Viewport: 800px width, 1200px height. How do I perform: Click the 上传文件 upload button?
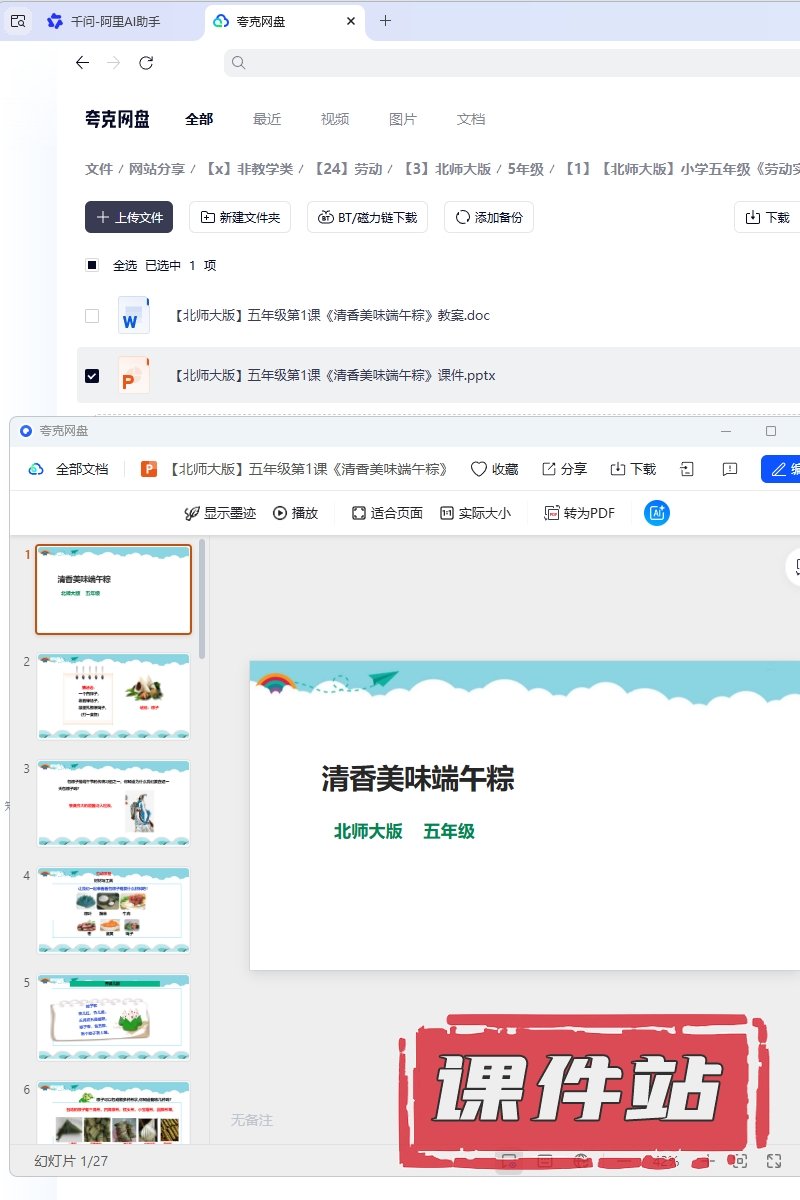point(129,217)
